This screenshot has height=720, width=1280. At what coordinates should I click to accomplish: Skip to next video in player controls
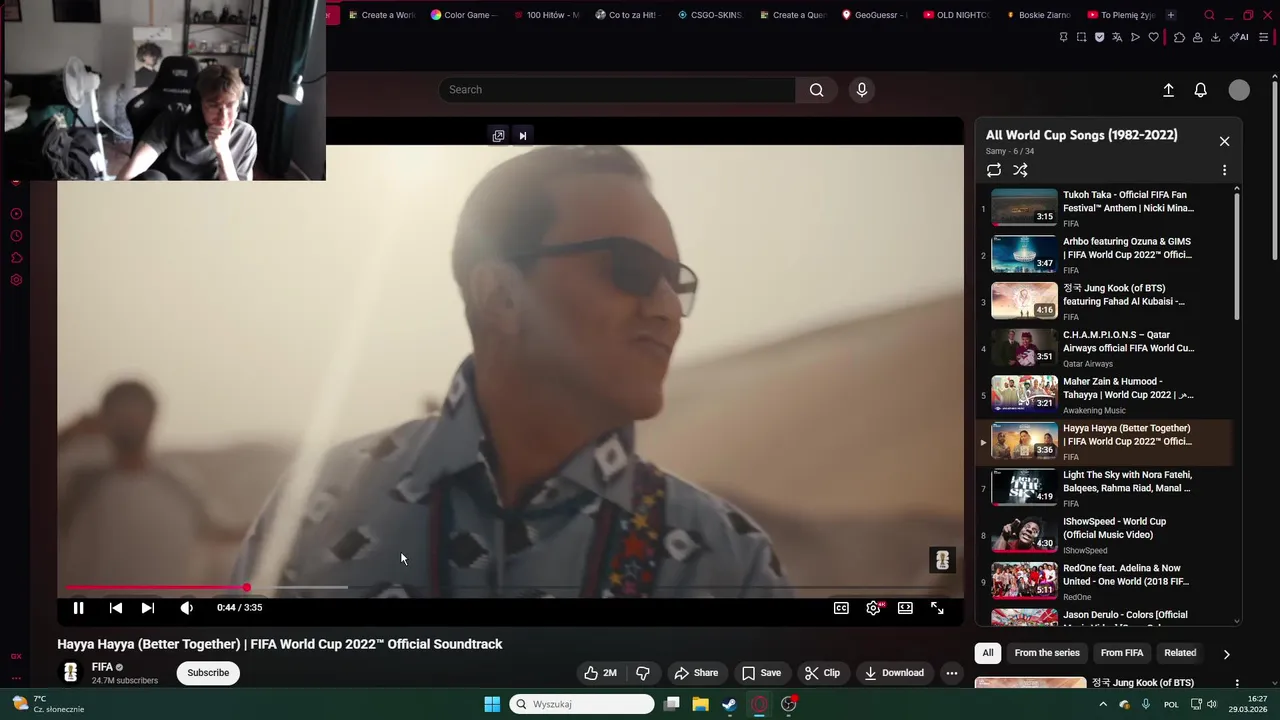tap(148, 608)
